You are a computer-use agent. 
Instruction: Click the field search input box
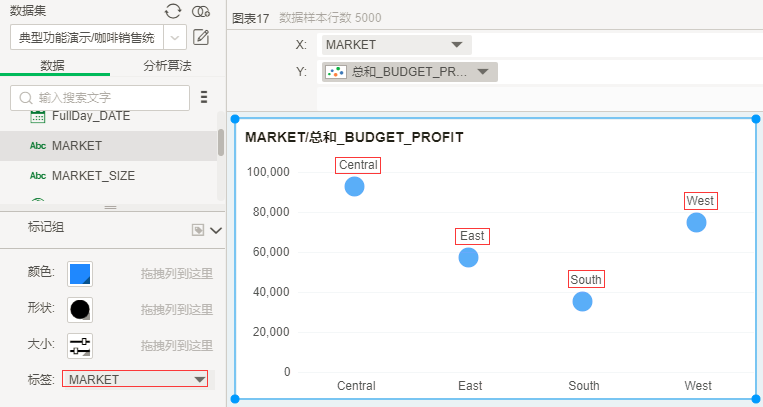(x=100, y=97)
